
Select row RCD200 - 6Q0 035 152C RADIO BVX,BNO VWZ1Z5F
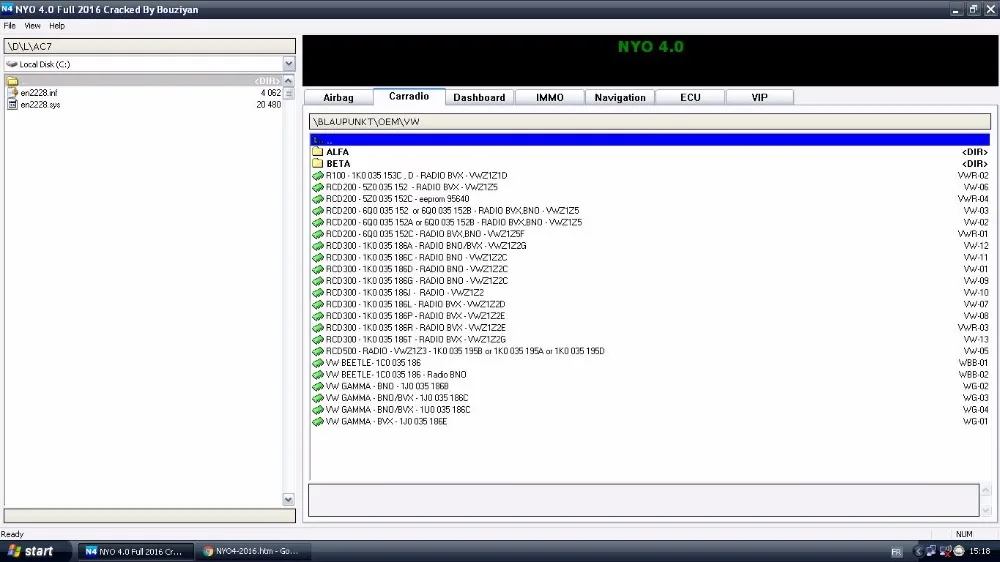650,234
